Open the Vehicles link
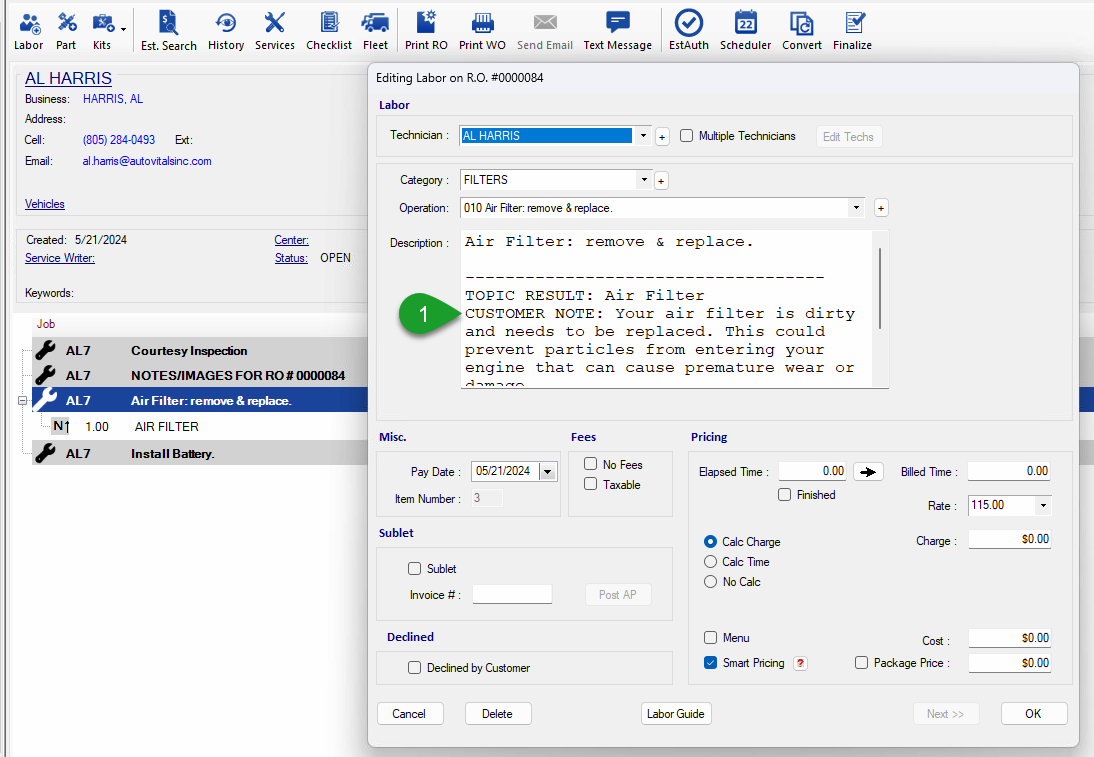The width and height of the screenshot is (1094, 757). point(45,204)
